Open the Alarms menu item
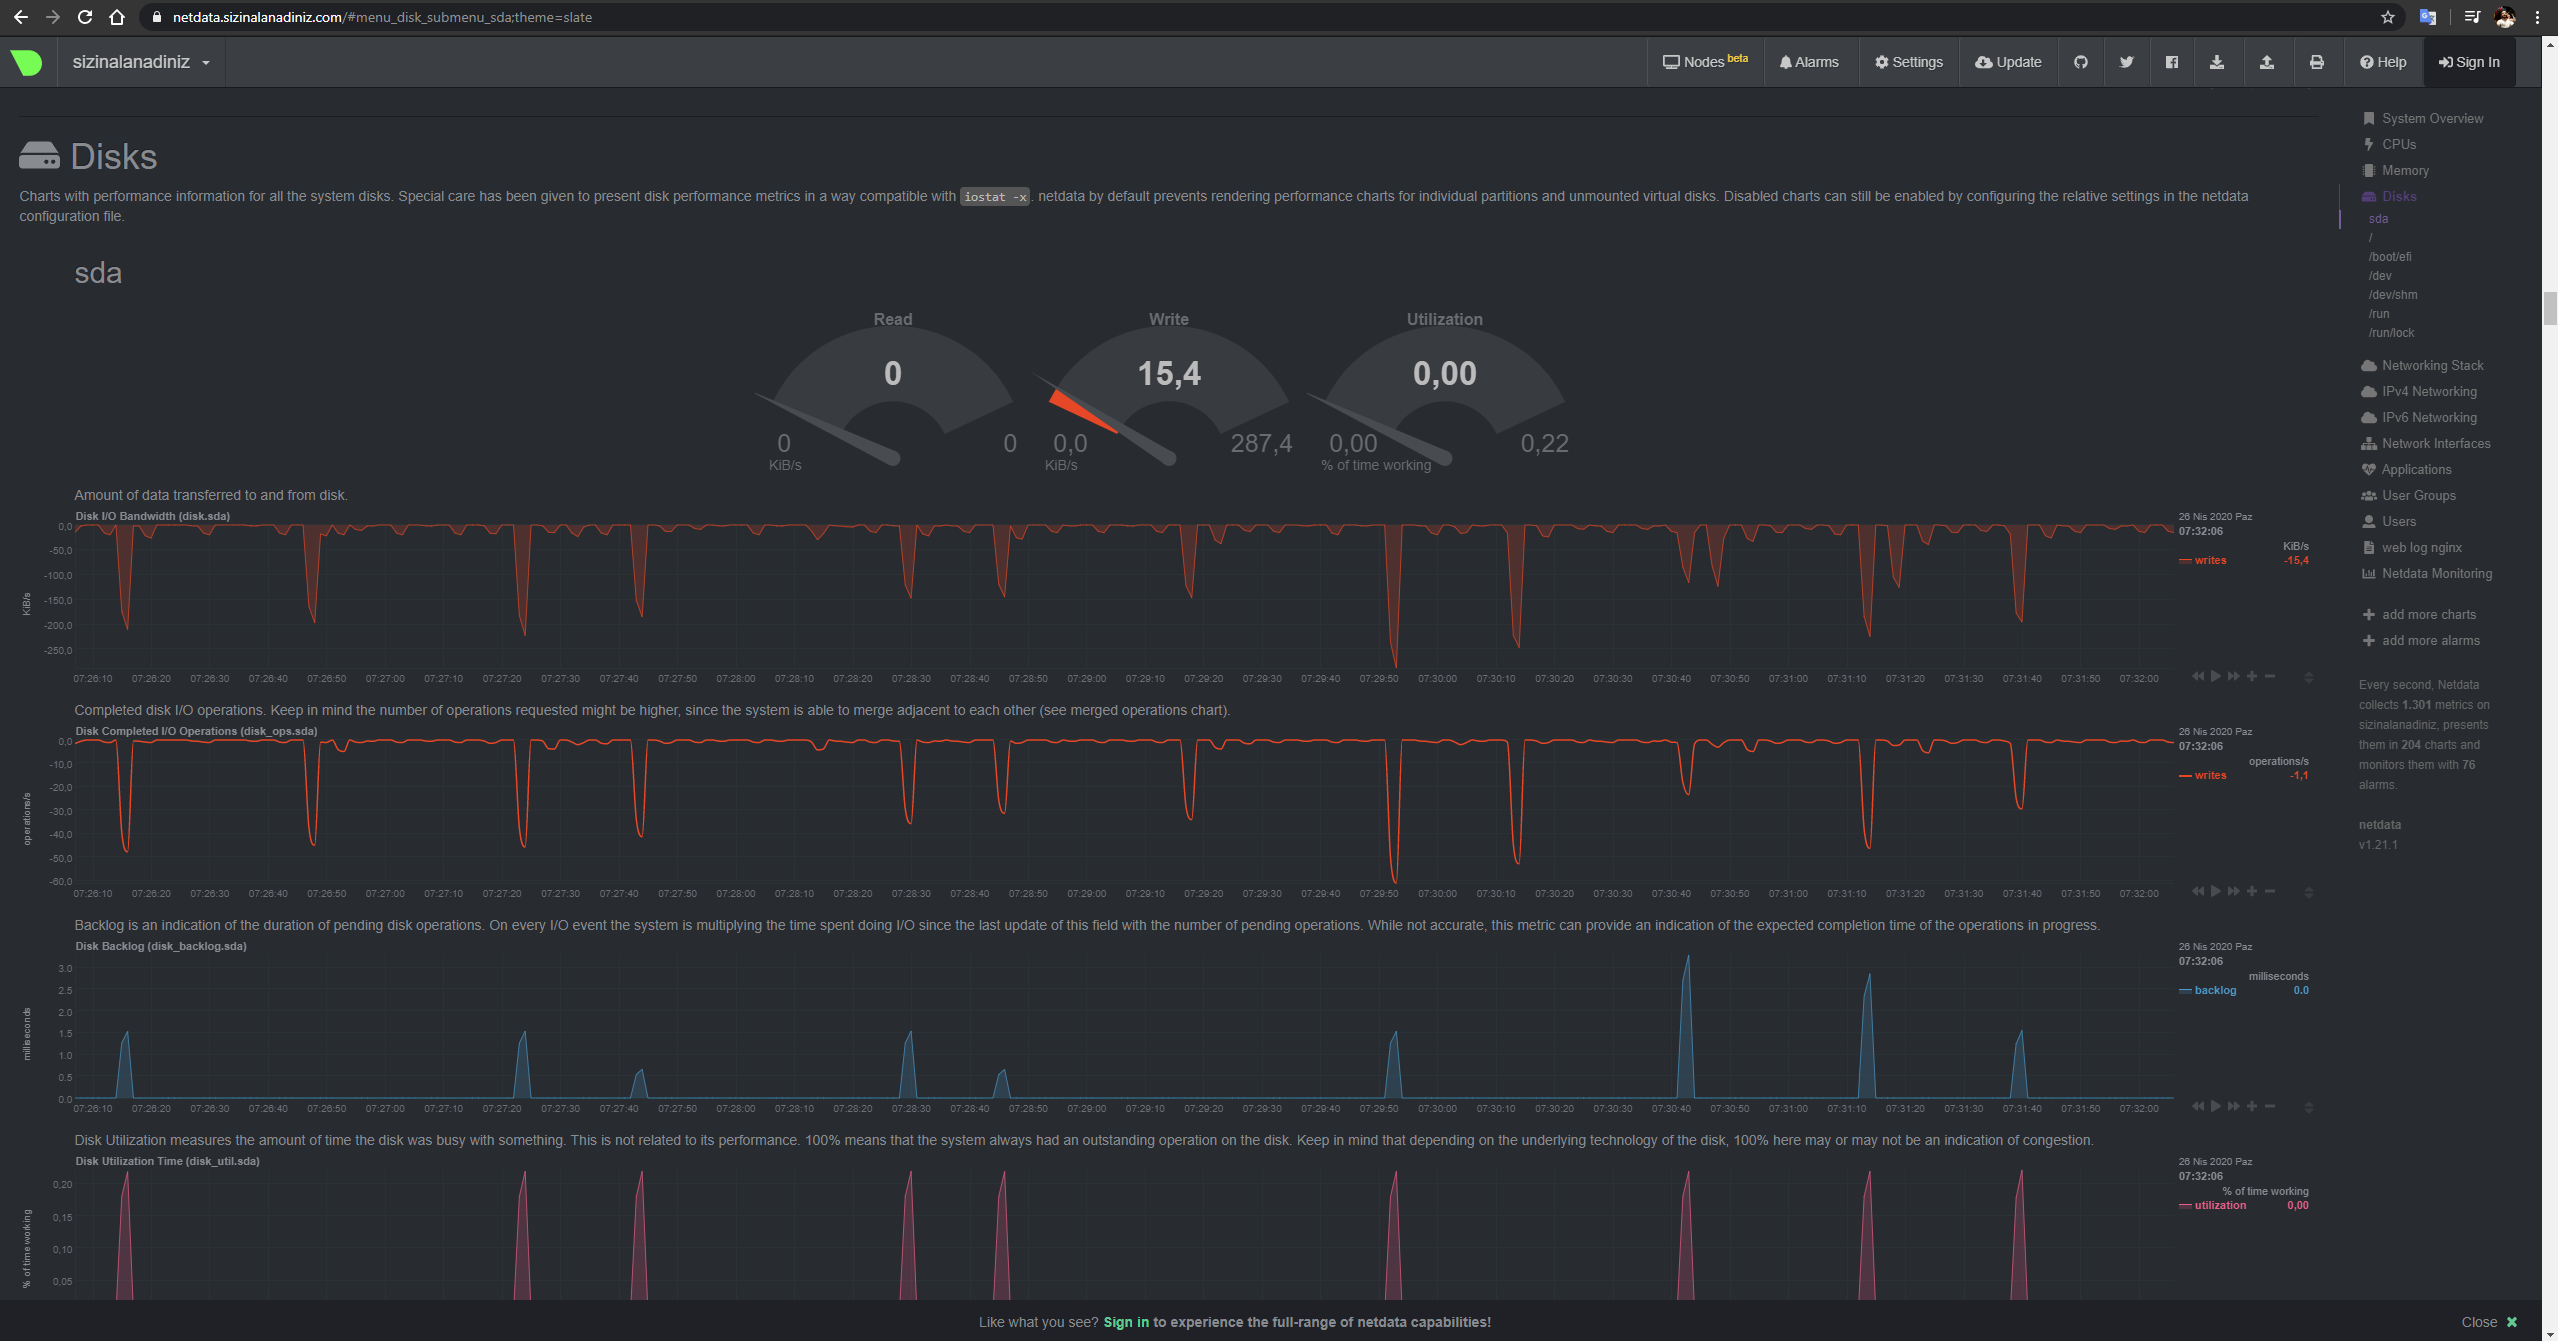 pyautogui.click(x=1809, y=62)
